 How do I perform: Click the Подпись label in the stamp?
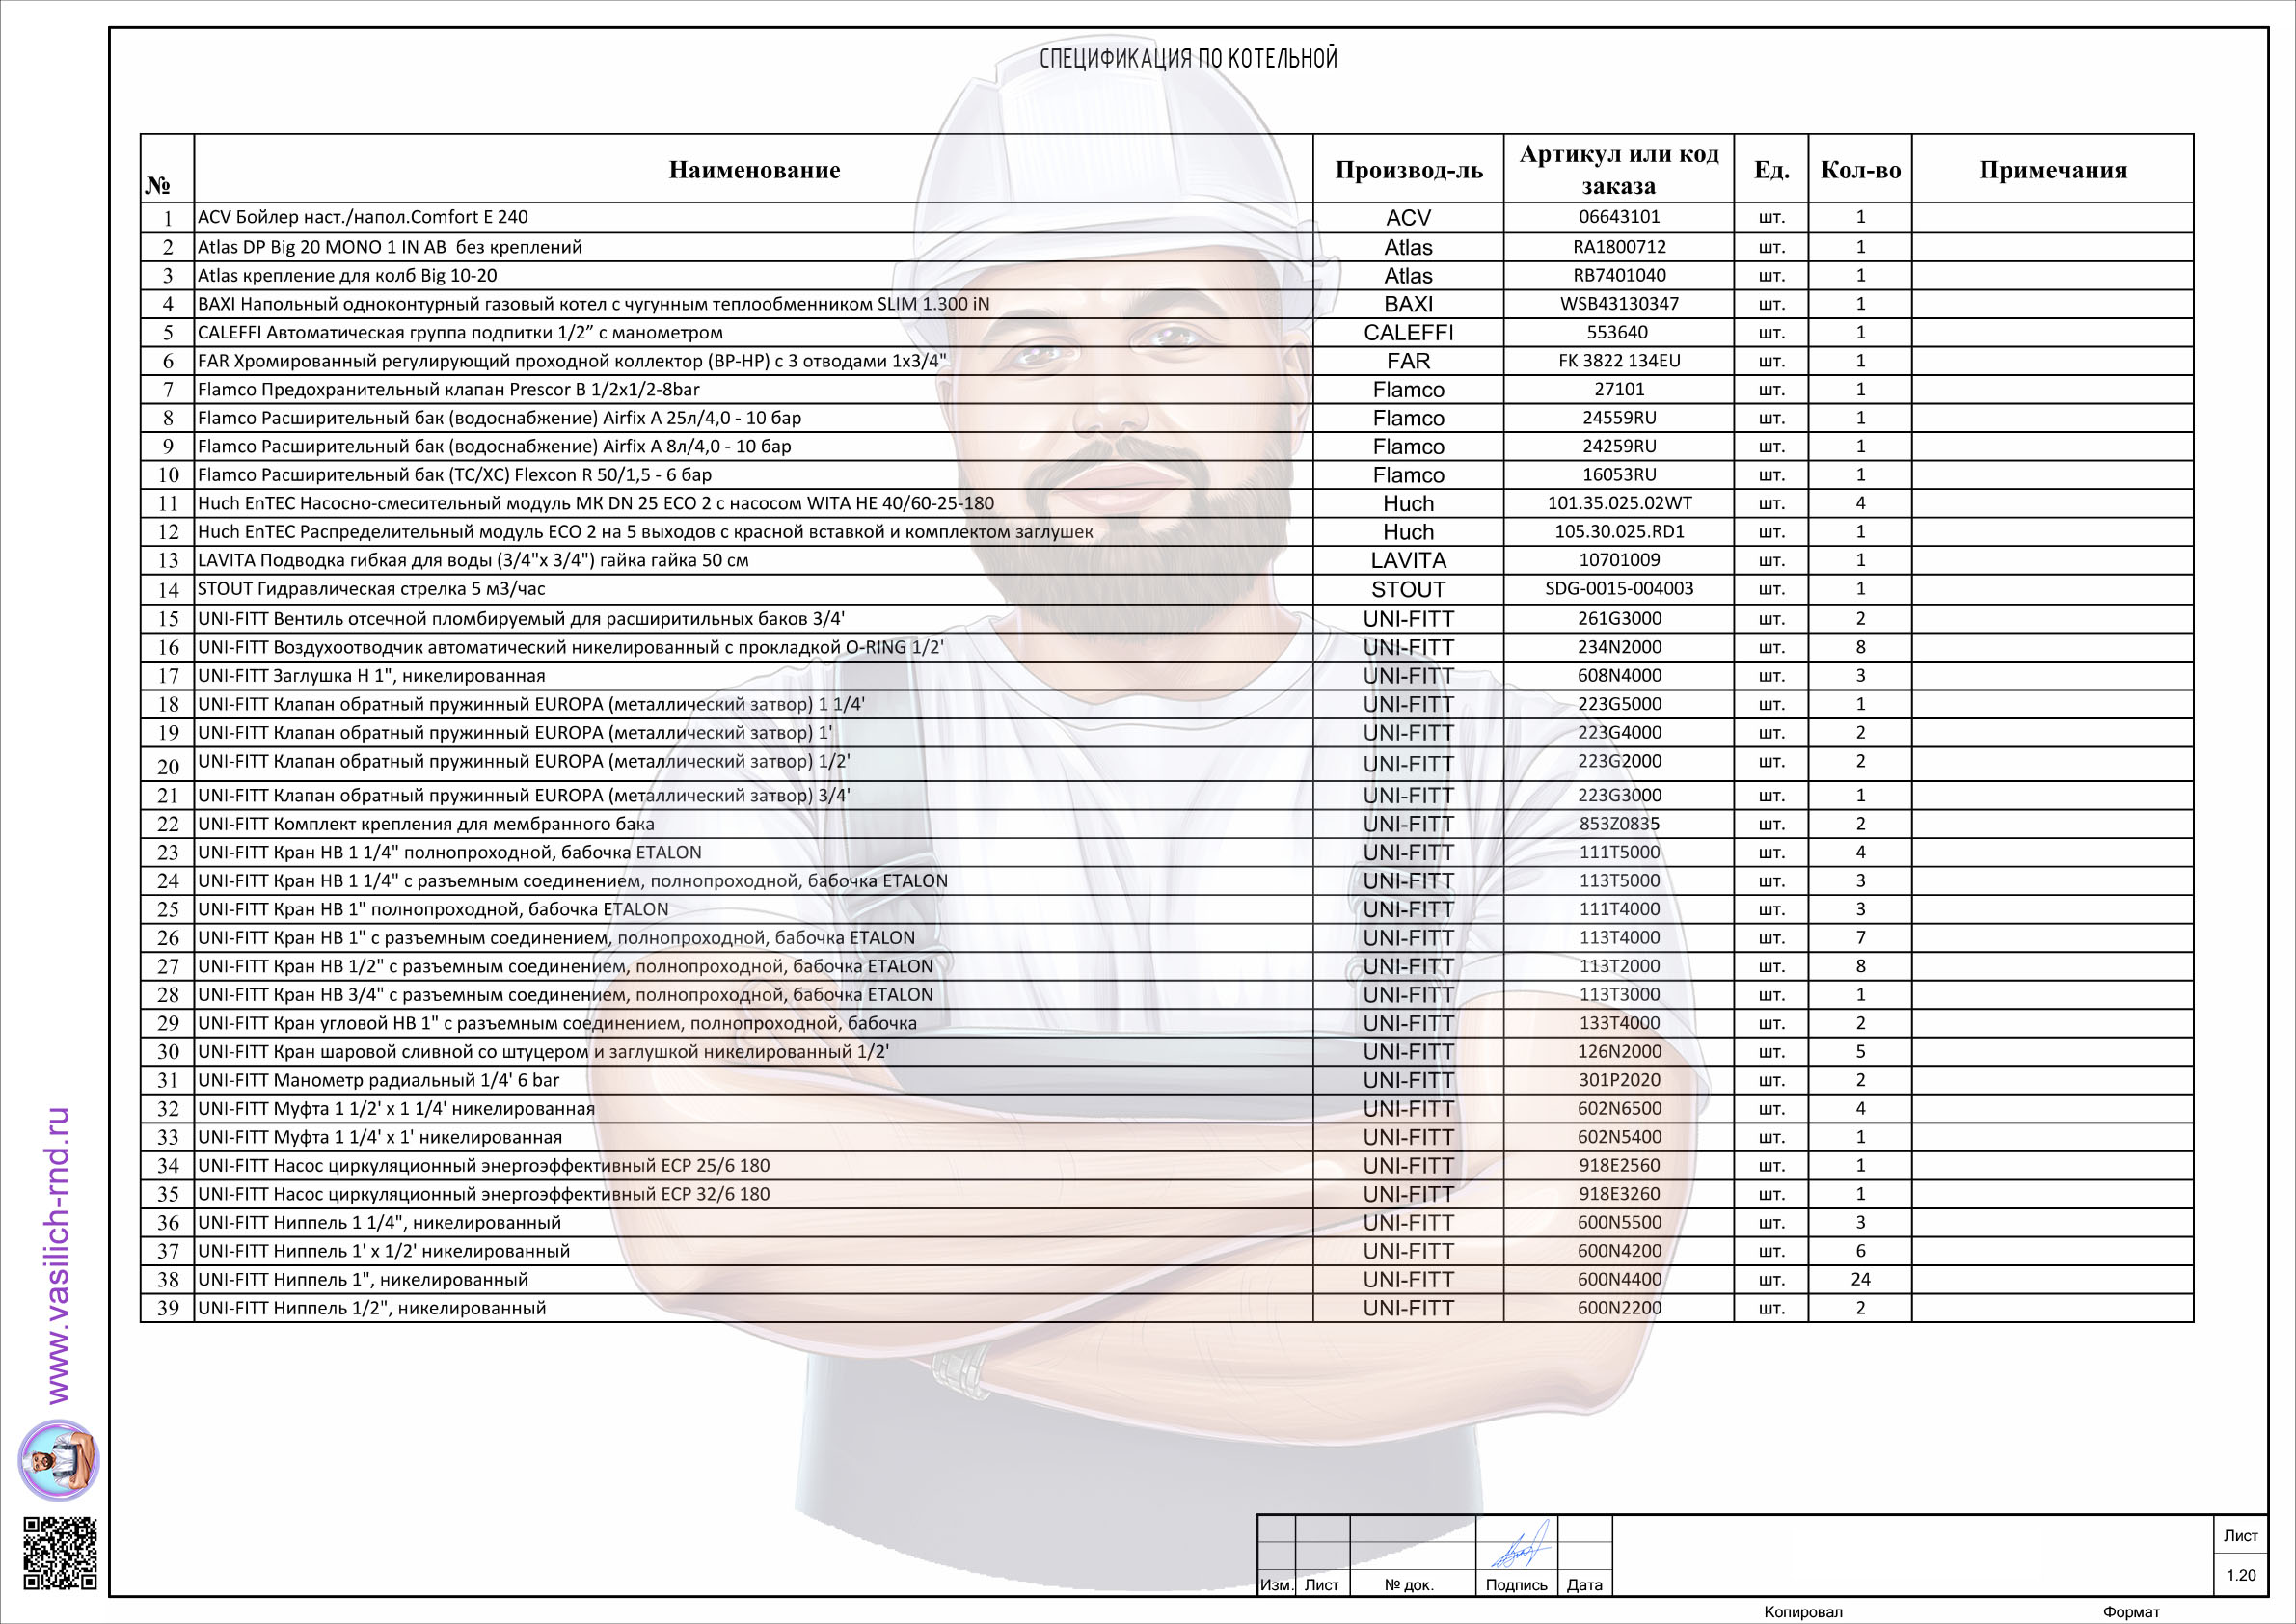[1516, 1585]
